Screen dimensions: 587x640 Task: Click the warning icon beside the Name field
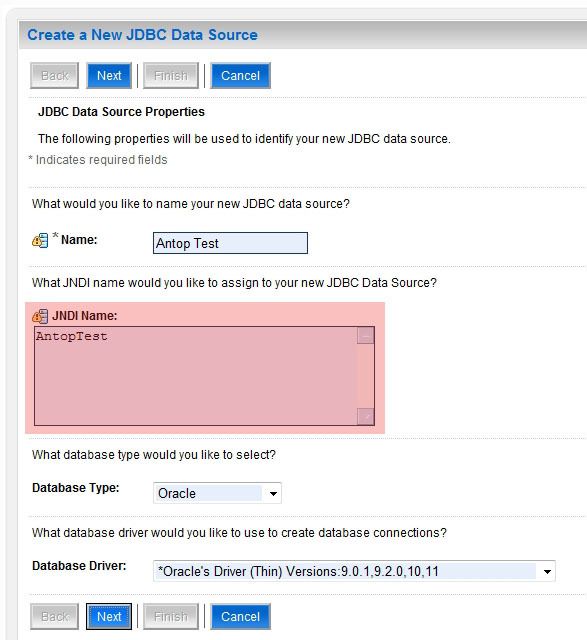pos(40,240)
